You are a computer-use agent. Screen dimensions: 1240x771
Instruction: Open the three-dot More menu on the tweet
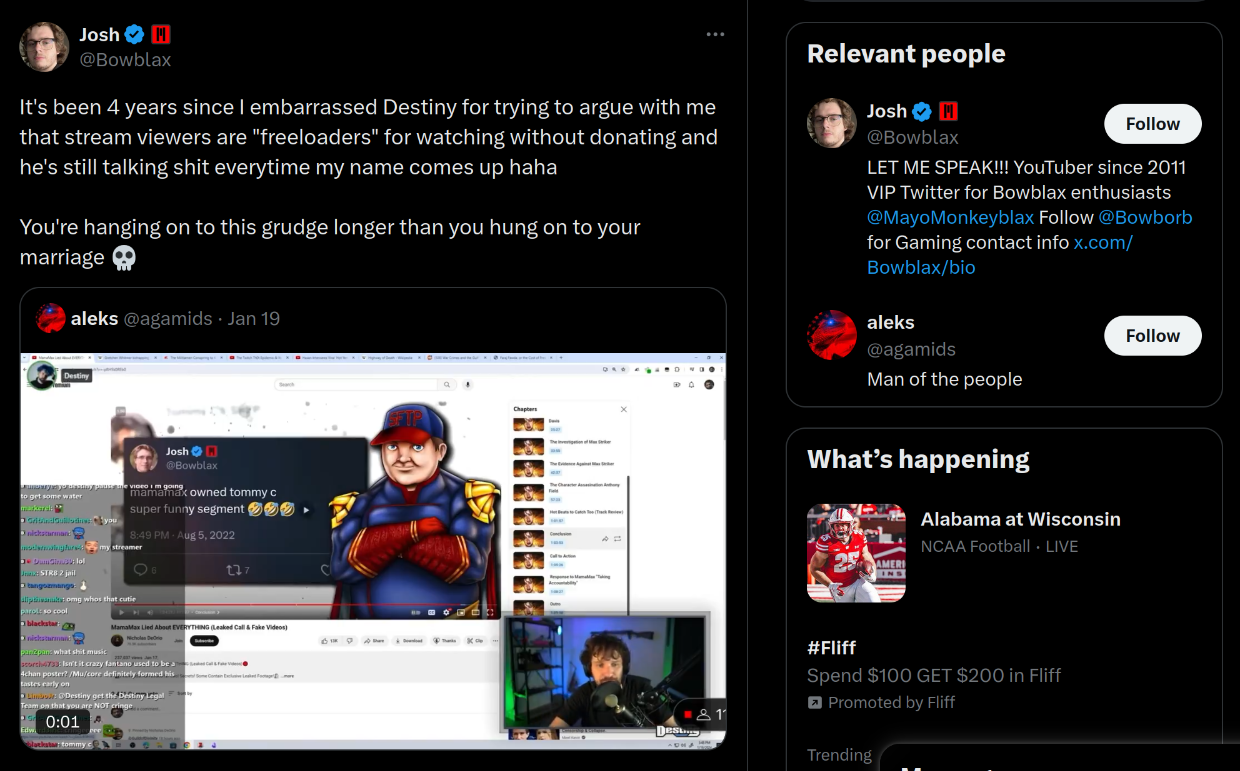point(715,34)
